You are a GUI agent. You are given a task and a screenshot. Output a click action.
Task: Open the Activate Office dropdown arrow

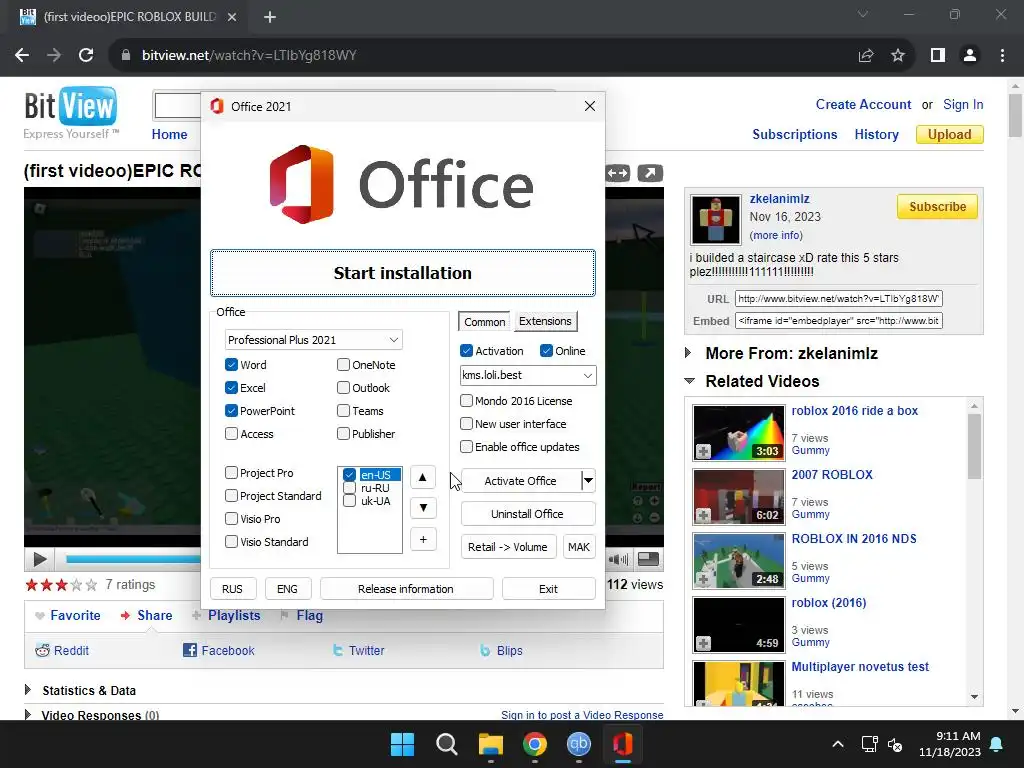588,481
